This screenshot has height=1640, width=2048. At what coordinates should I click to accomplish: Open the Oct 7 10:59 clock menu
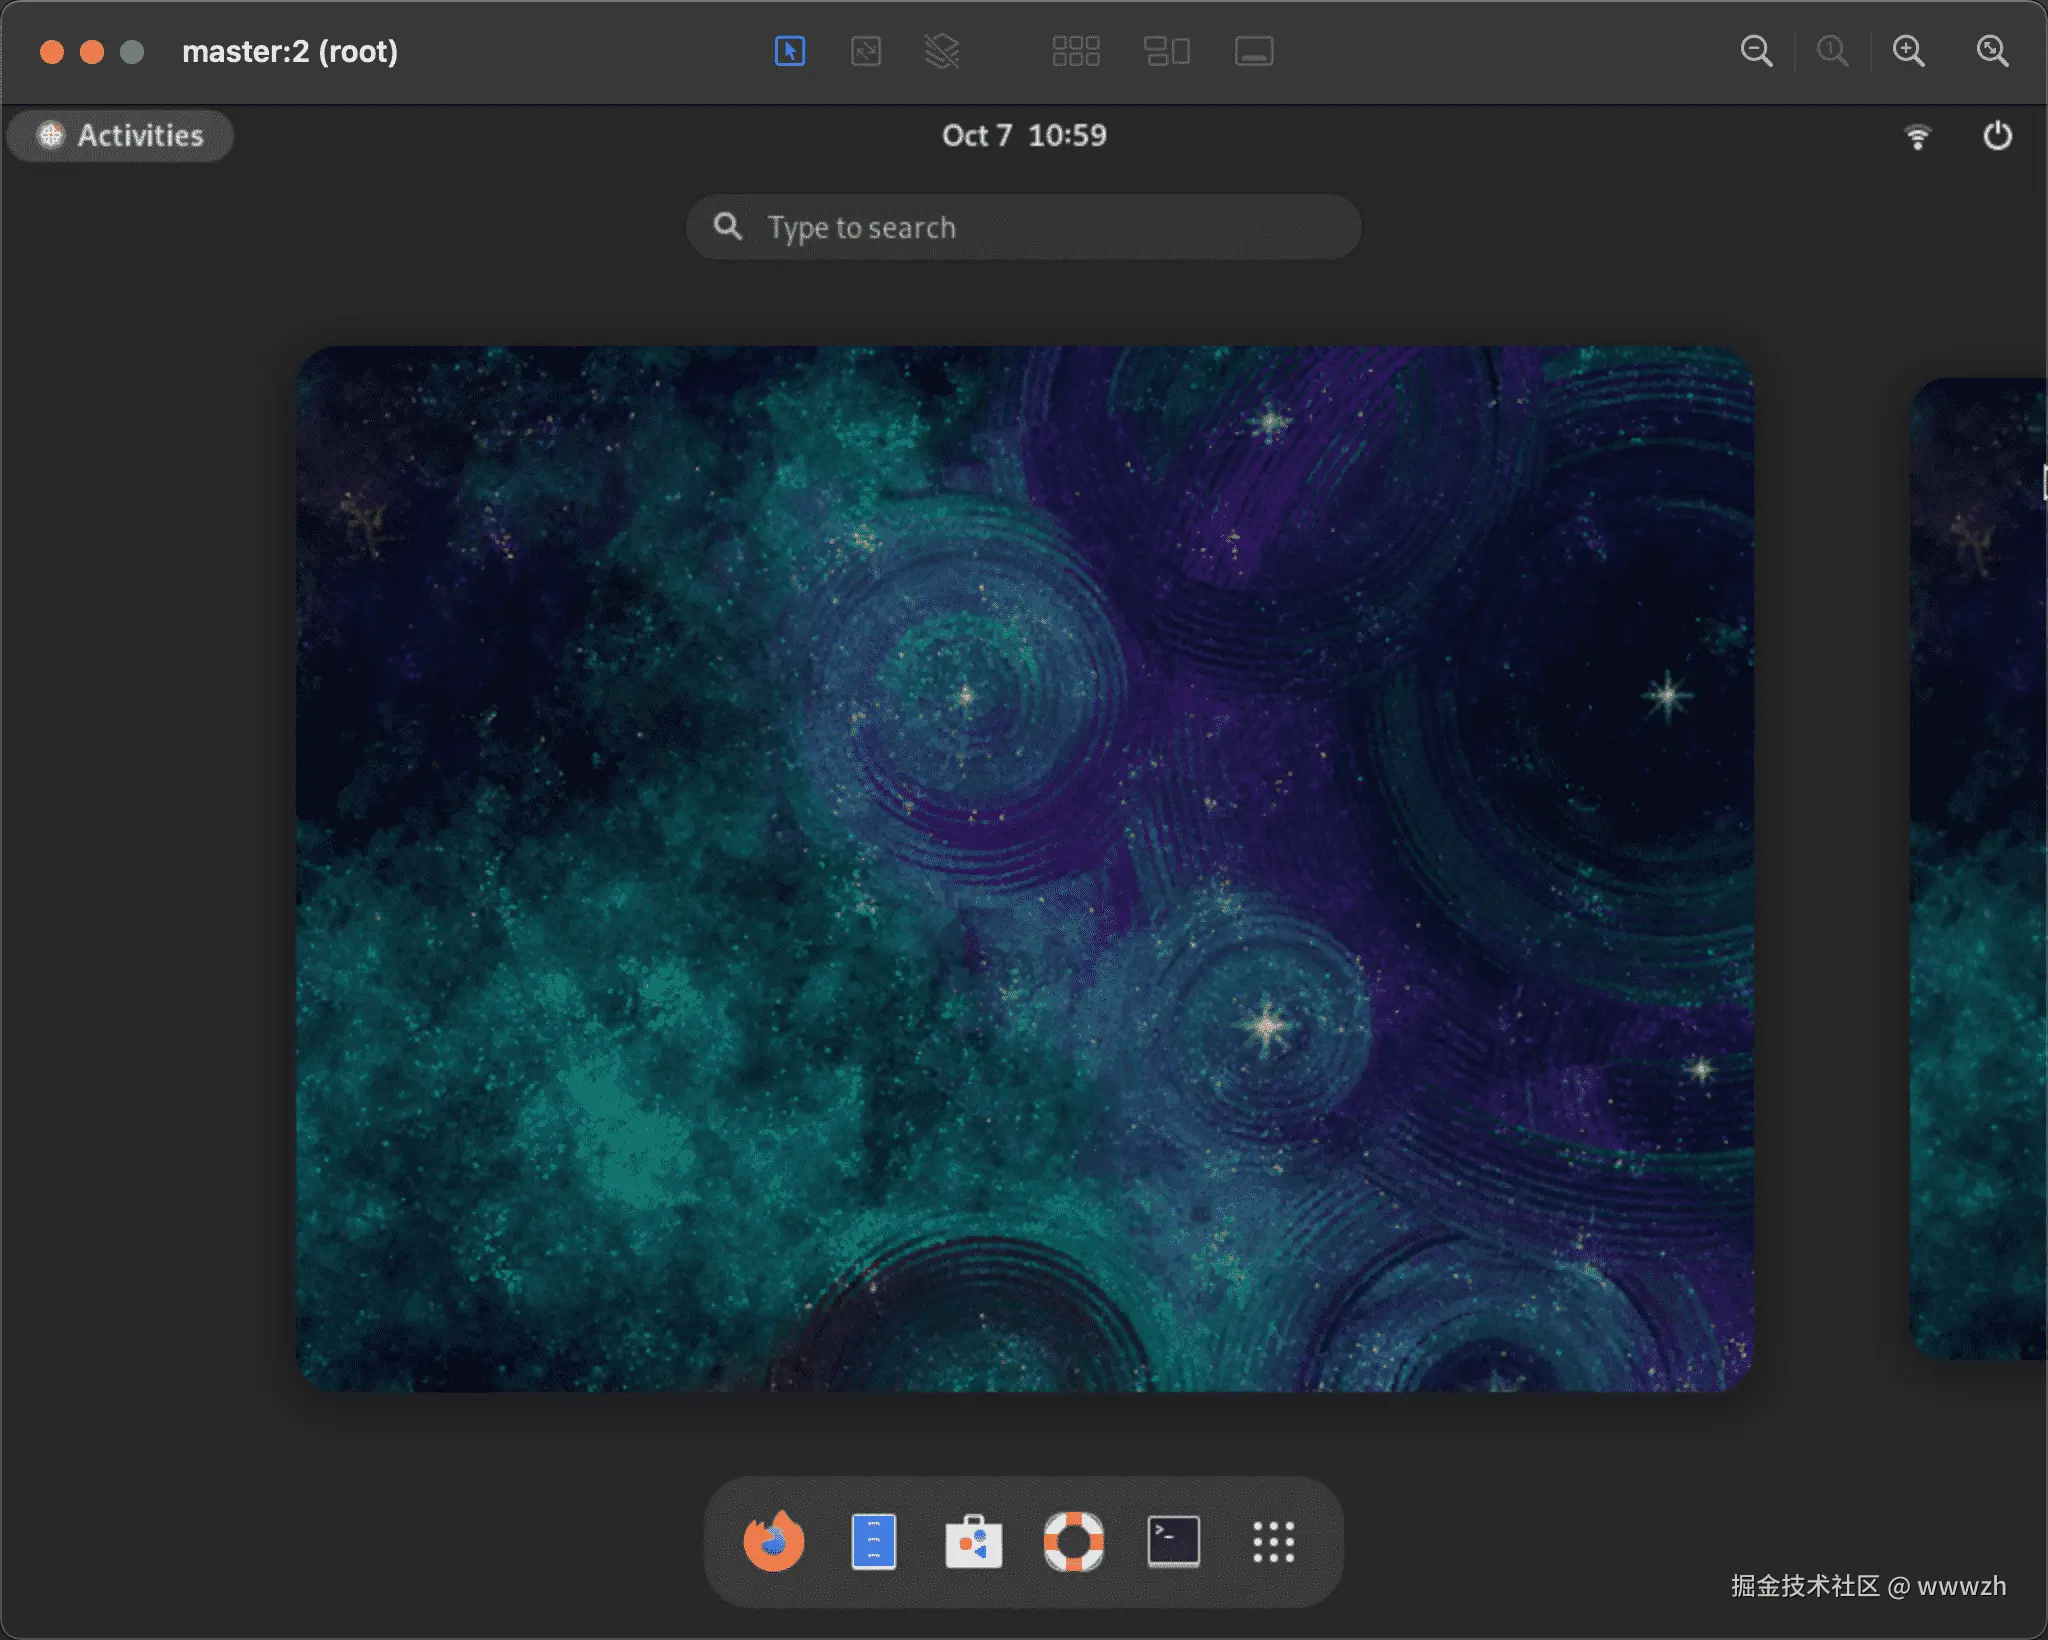coord(1024,136)
